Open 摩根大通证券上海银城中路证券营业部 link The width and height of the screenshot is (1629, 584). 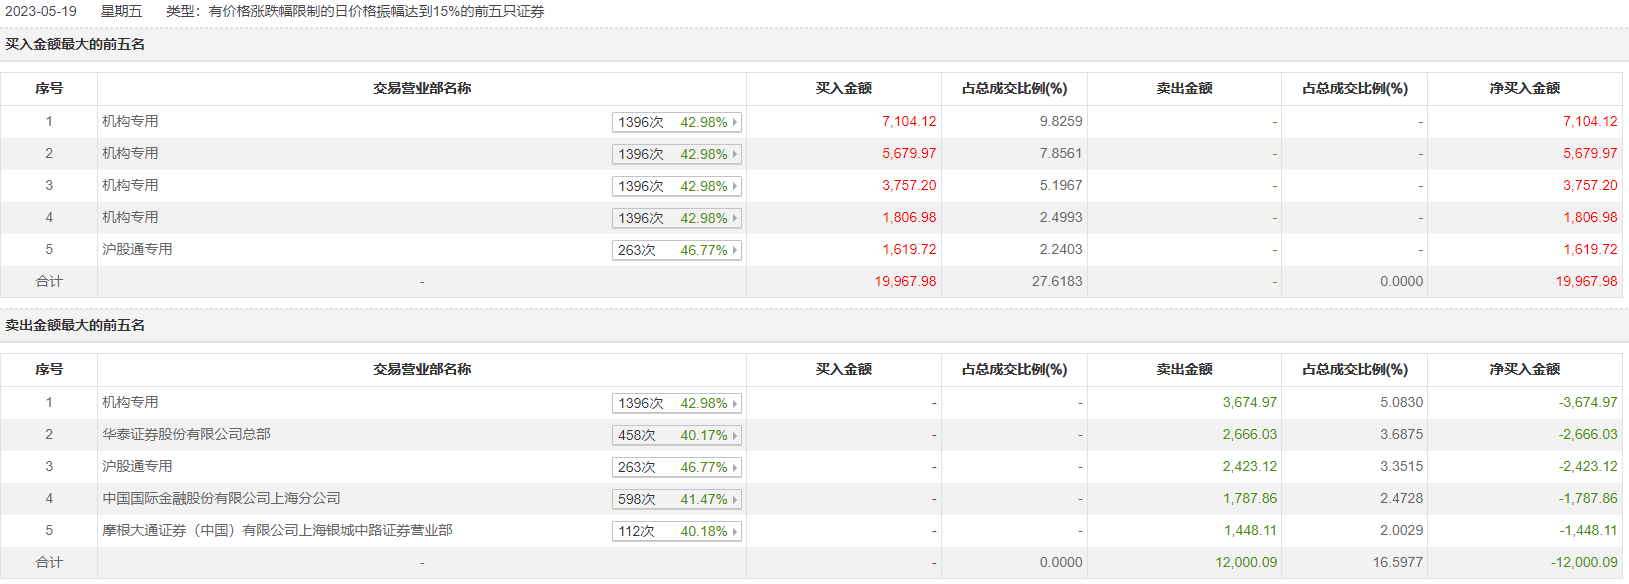pos(277,530)
